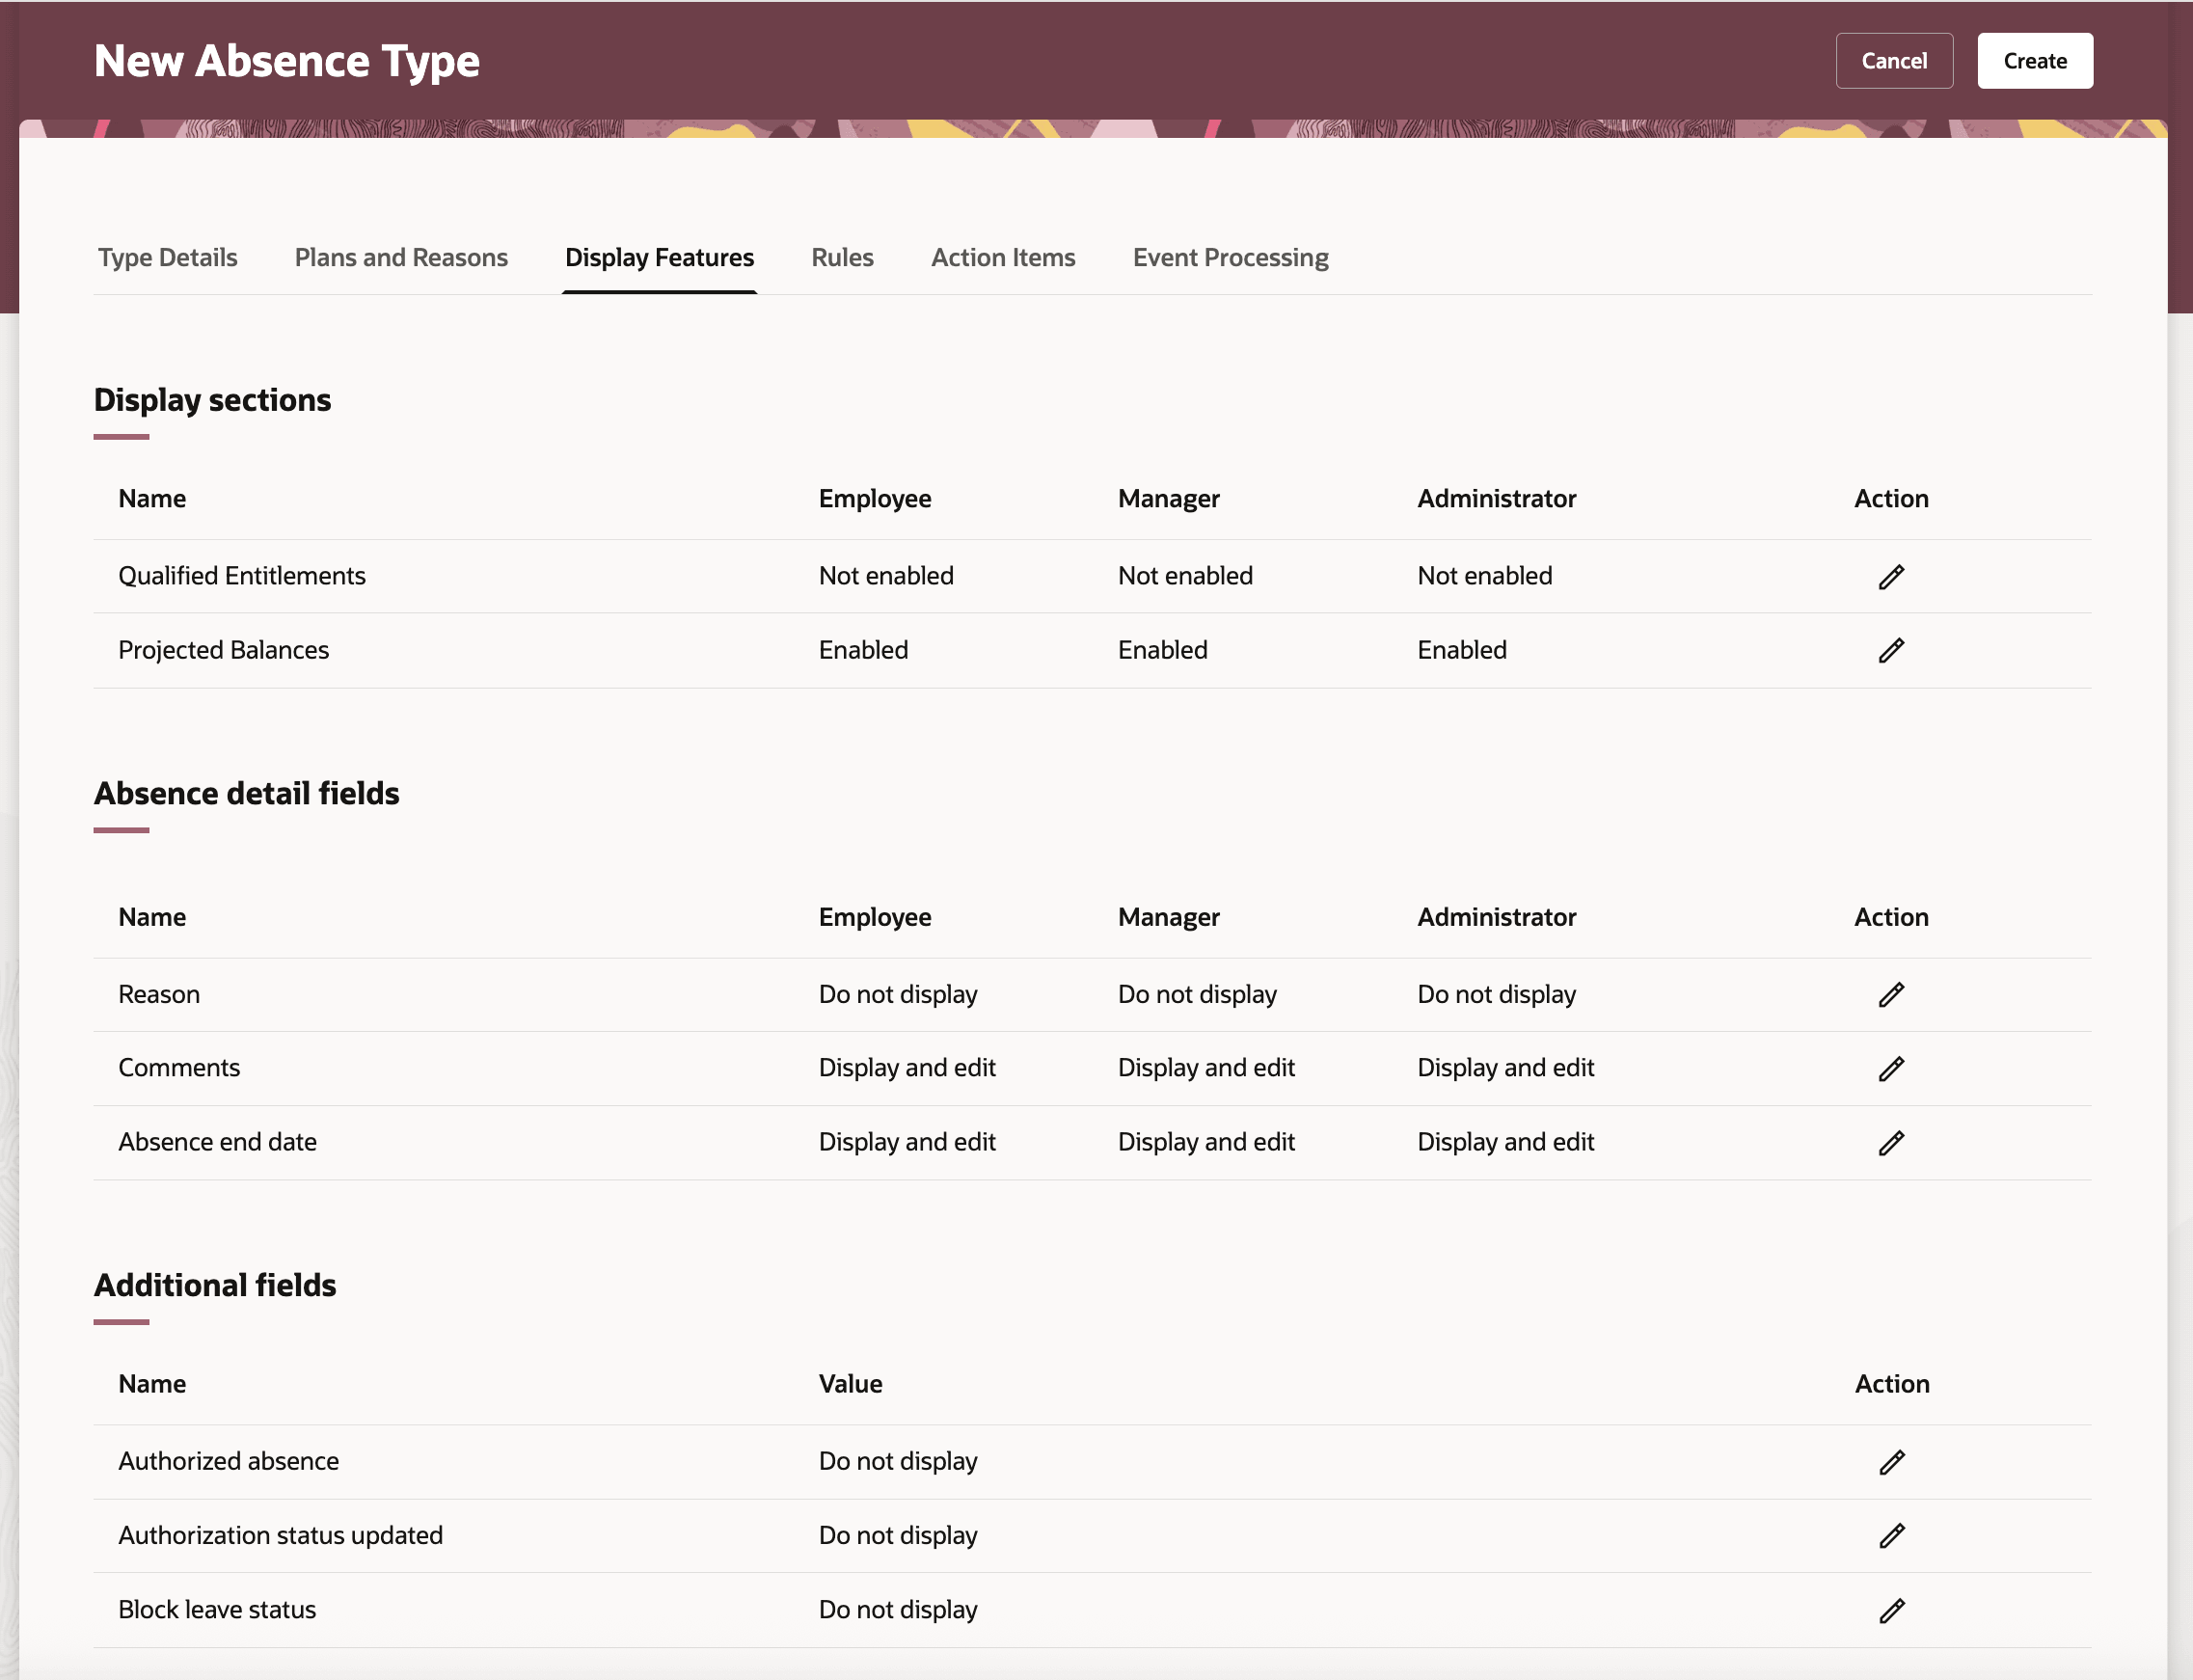Image resolution: width=2193 pixels, height=1680 pixels.
Task: Click Manager 'Display and edit' for Comments
Action: 1206,1068
